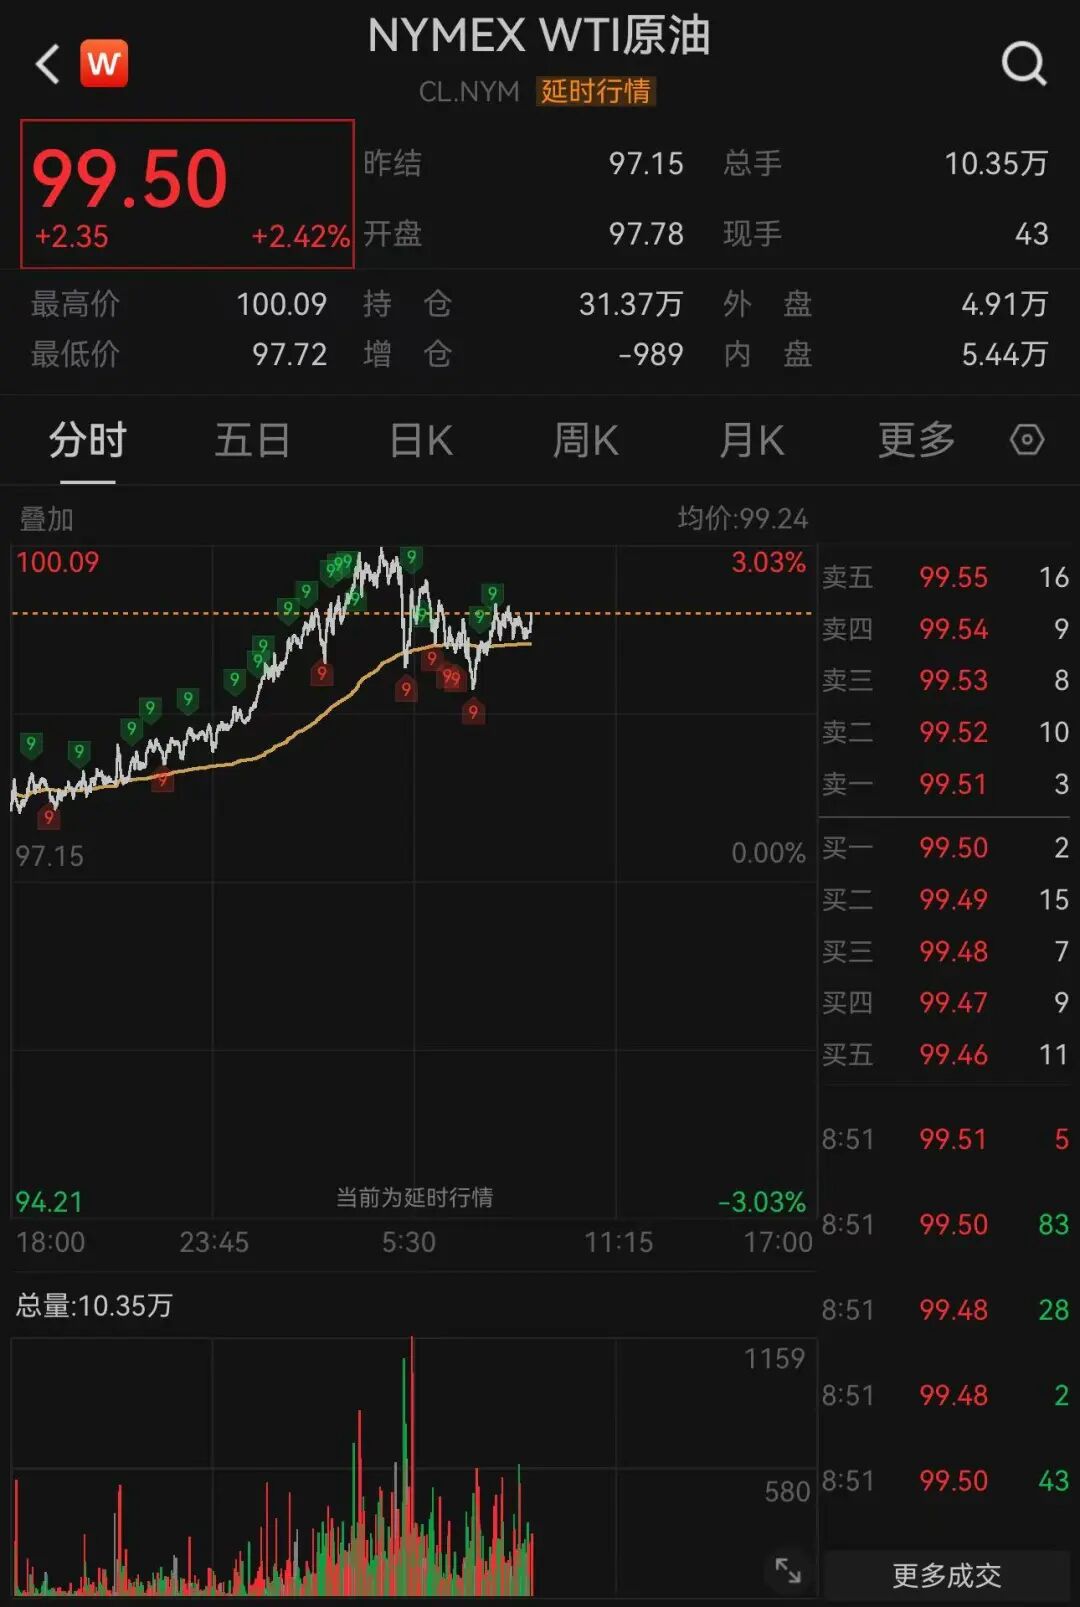Viewport: 1080px width, 1607px height.
Task: Tap the NYMEX WTI原油 title
Action: [539, 36]
